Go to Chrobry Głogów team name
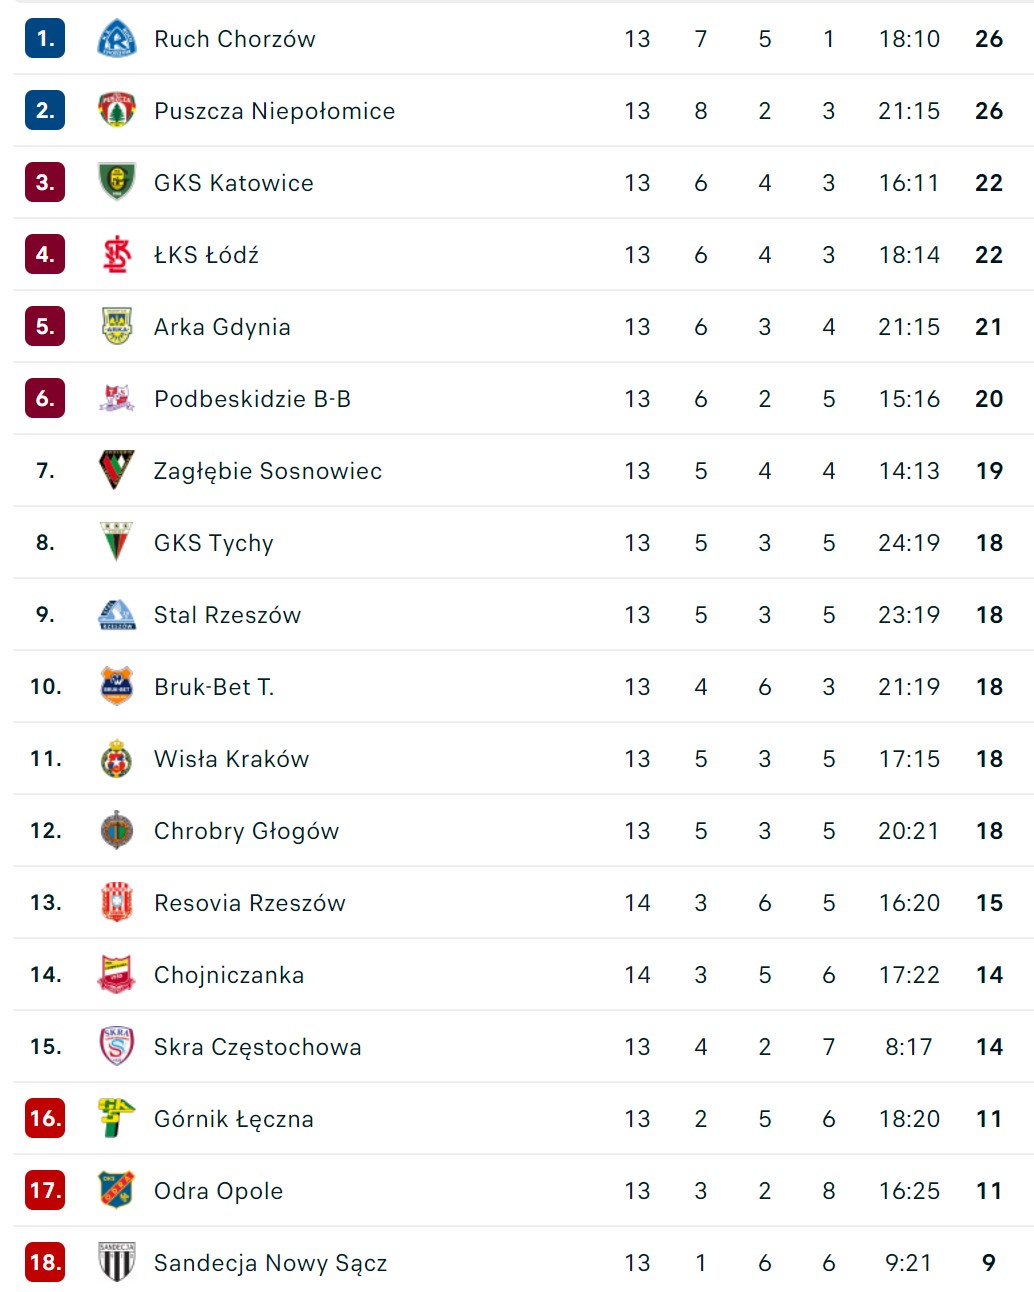The height and width of the screenshot is (1292, 1034). coord(246,831)
